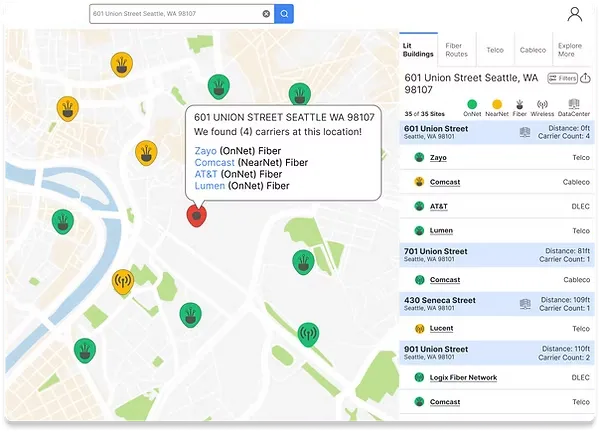Select the 430 Seneca Street site header
The height and width of the screenshot is (432, 600).
(x=497, y=304)
